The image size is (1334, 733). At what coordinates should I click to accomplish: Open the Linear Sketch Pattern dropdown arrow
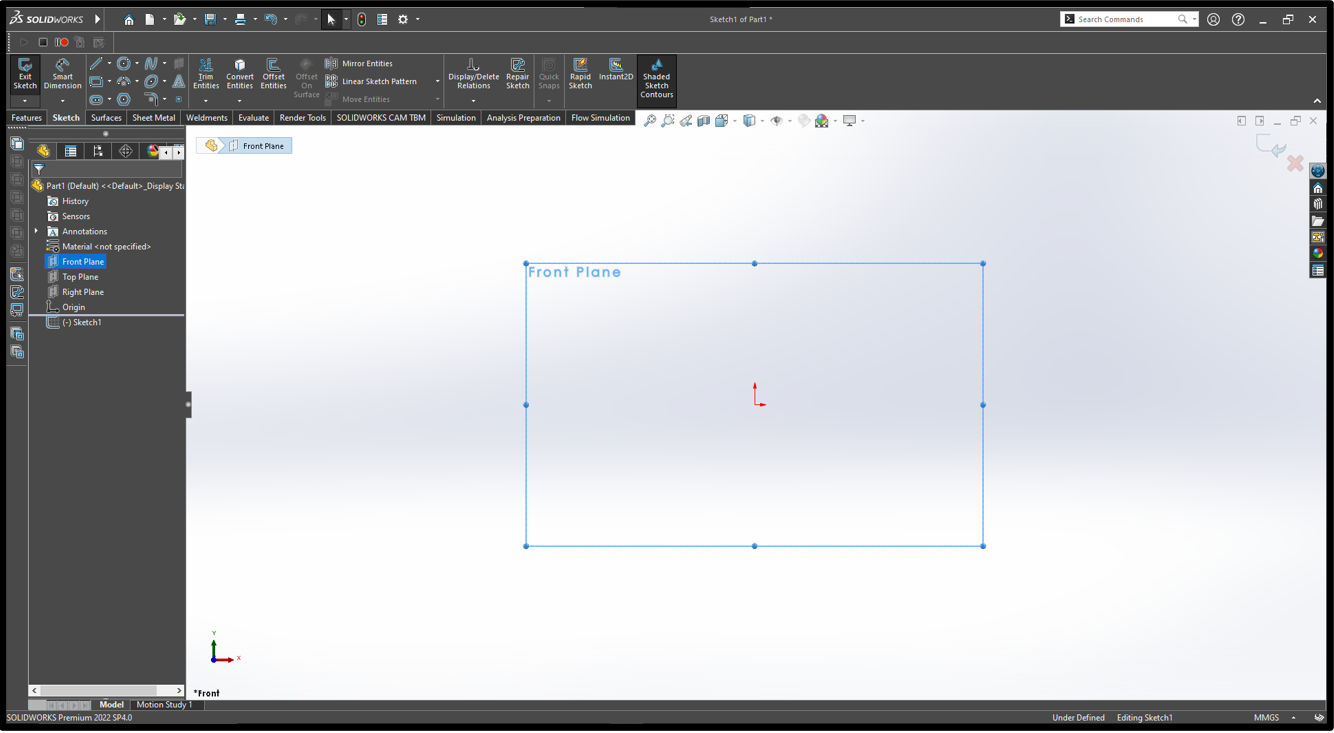coord(437,82)
